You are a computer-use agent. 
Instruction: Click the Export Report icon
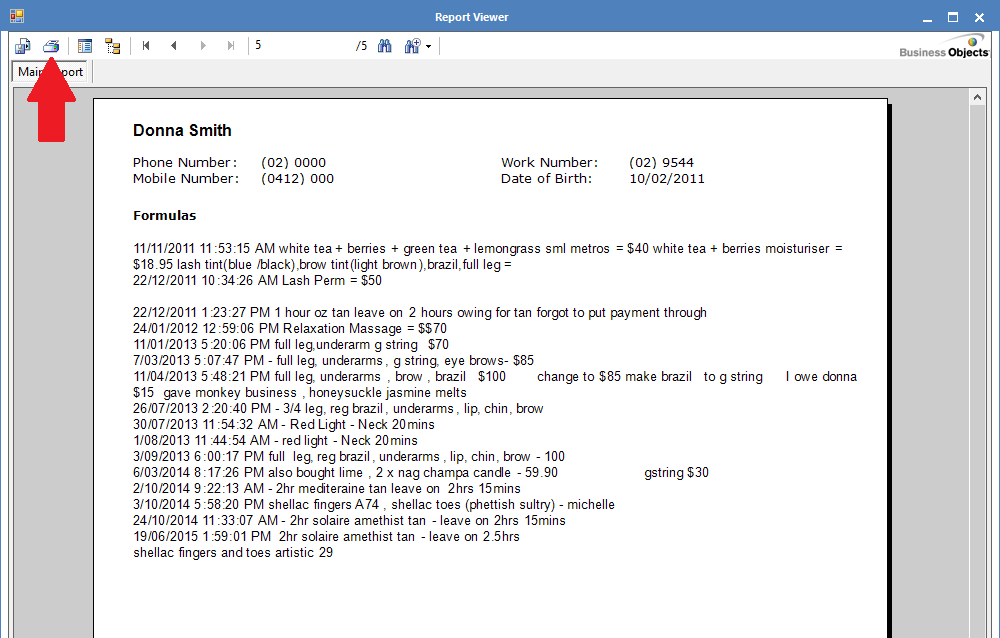pos(23,46)
